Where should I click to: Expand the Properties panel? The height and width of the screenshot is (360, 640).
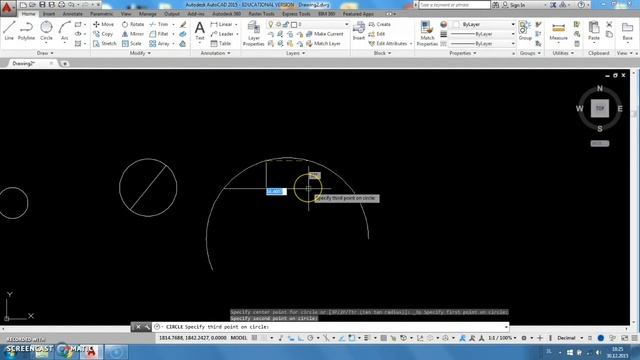click(x=462, y=53)
